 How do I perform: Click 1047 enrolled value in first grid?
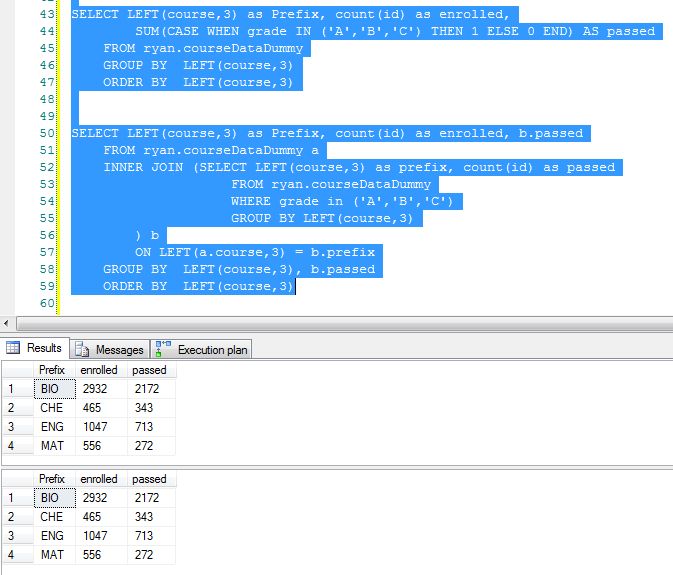[x=101, y=427]
